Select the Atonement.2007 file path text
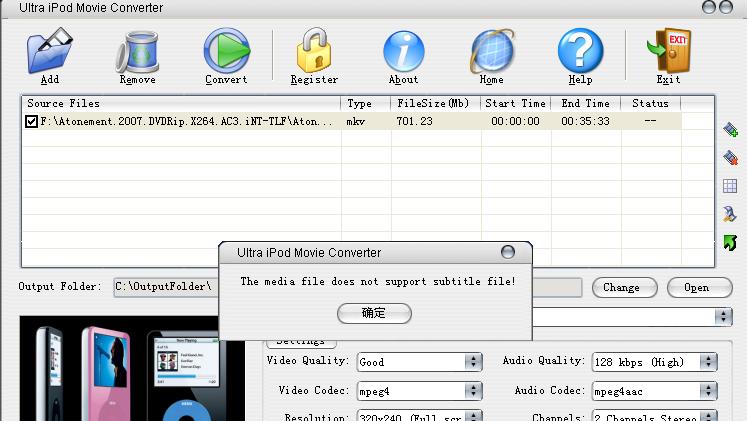This screenshot has width=747, height=421. click(x=186, y=121)
